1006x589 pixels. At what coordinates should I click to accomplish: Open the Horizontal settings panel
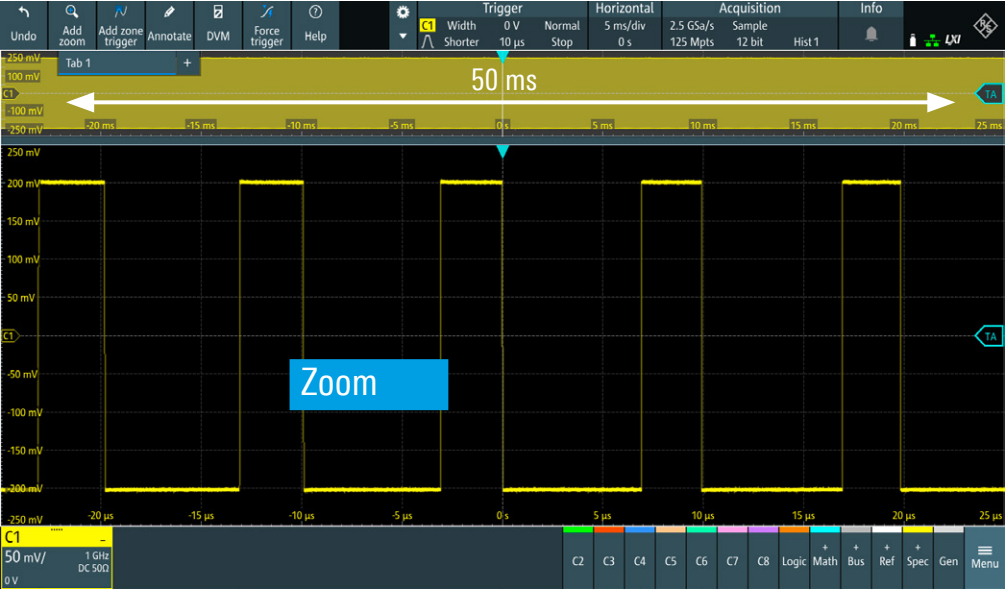tap(624, 26)
